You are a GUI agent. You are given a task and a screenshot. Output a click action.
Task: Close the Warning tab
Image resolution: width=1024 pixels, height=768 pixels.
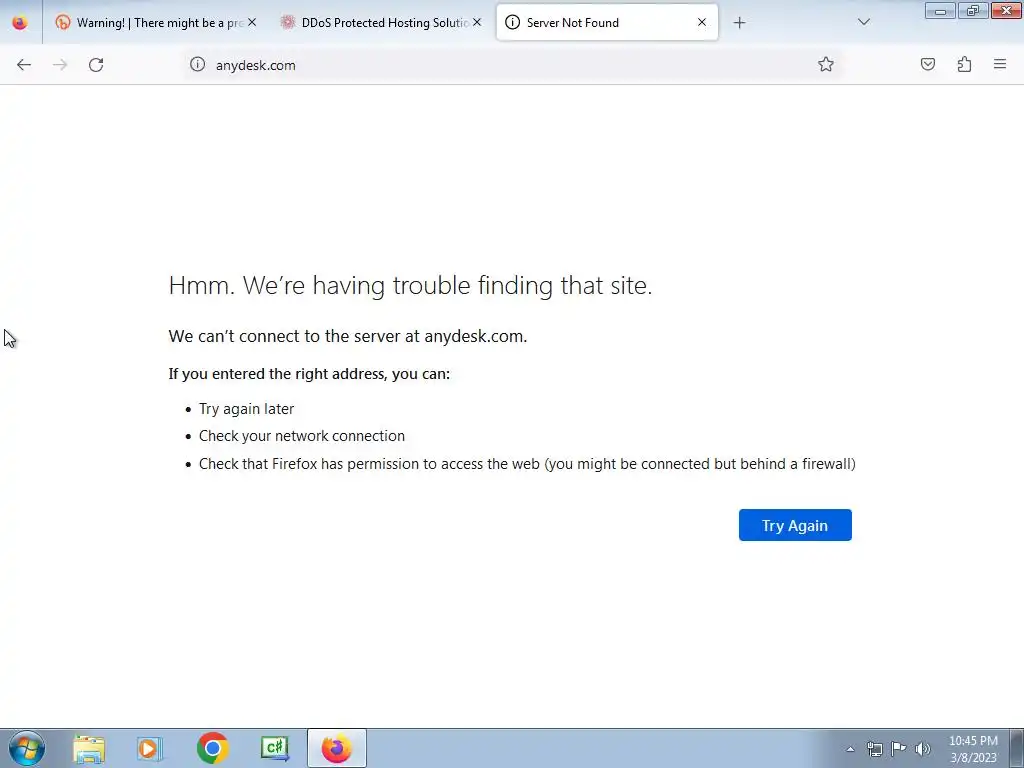pos(252,22)
